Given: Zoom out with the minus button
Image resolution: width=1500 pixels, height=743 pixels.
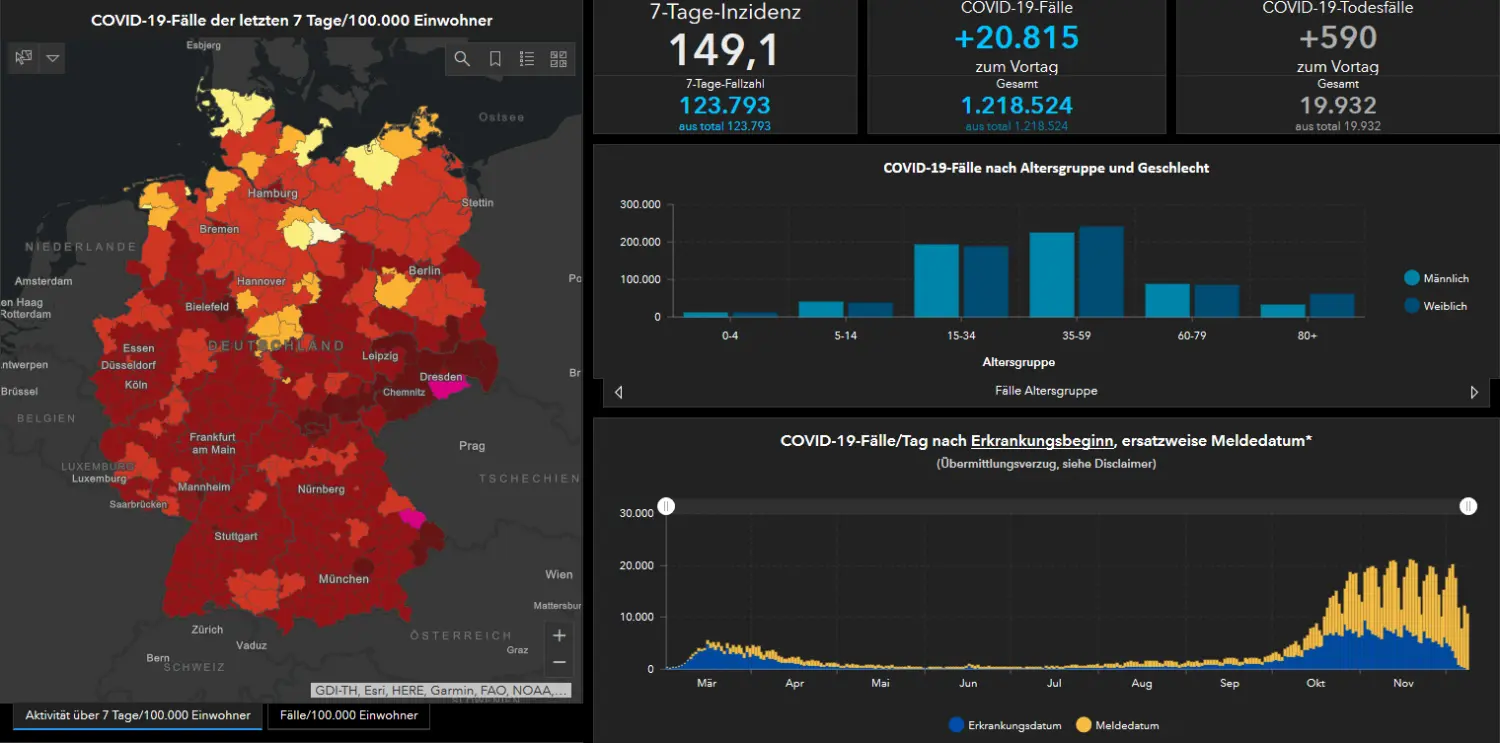Looking at the screenshot, I should [x=559, y=662].
